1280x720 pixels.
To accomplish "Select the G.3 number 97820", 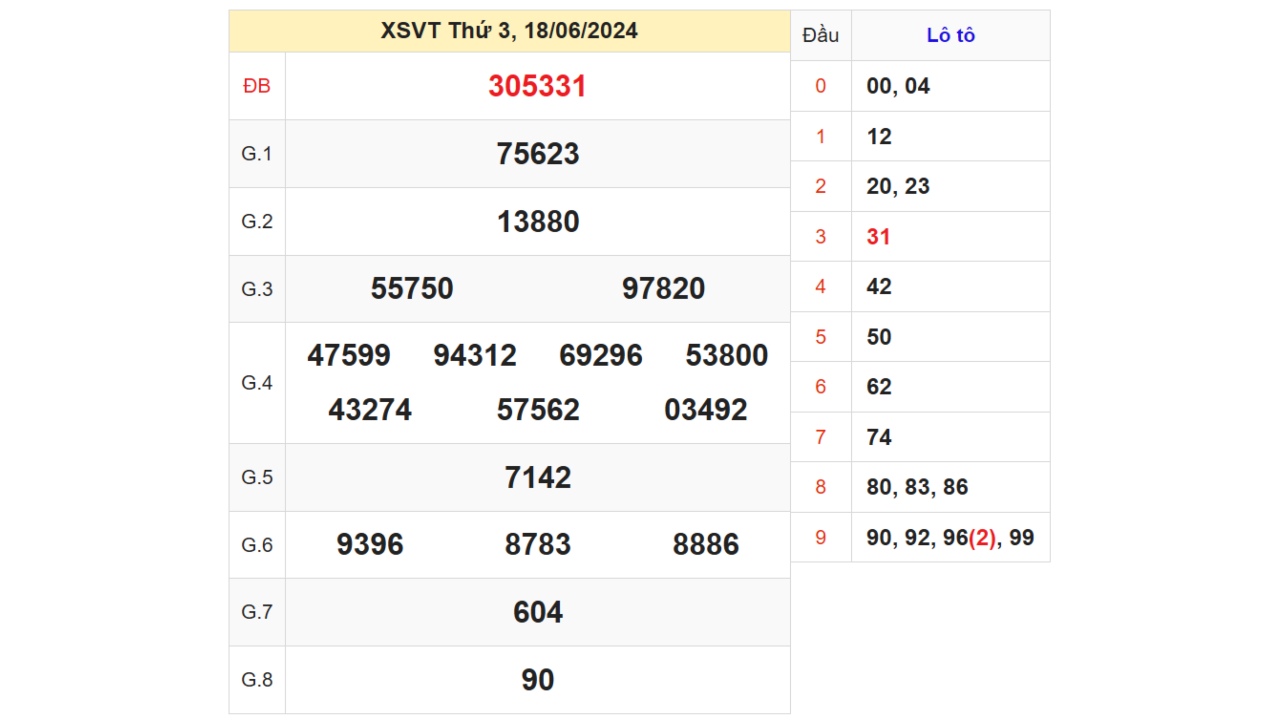I will [664, 289].
